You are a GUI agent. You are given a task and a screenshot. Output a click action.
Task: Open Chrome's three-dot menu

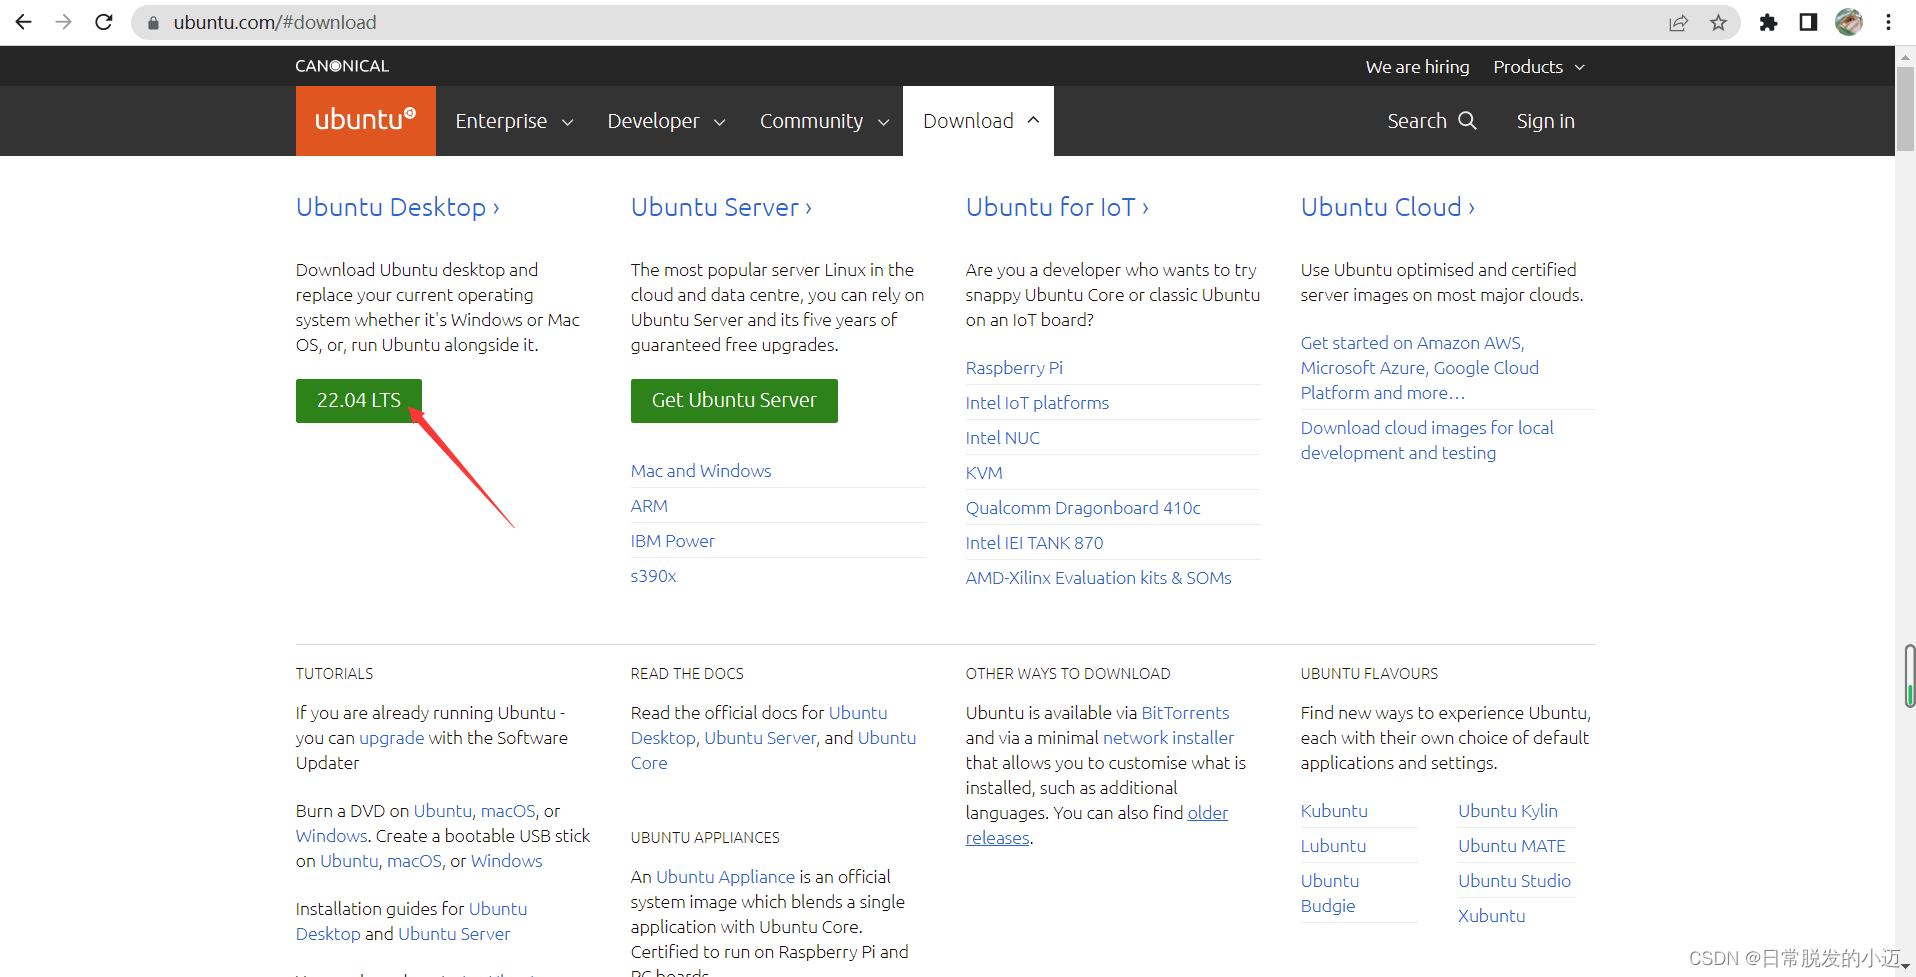[x=1888, y=22]
